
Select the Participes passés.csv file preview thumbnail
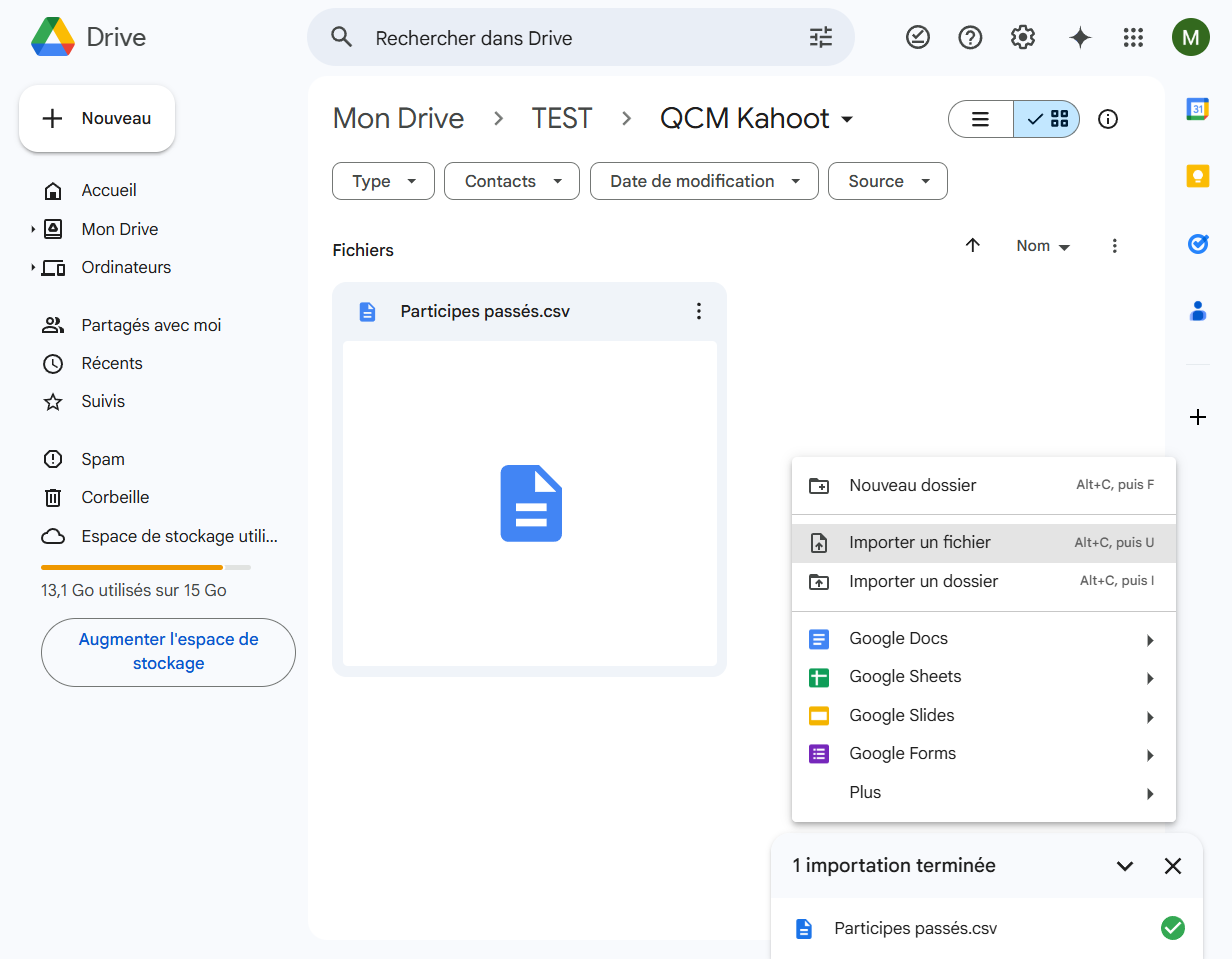[x=530, y=503]
